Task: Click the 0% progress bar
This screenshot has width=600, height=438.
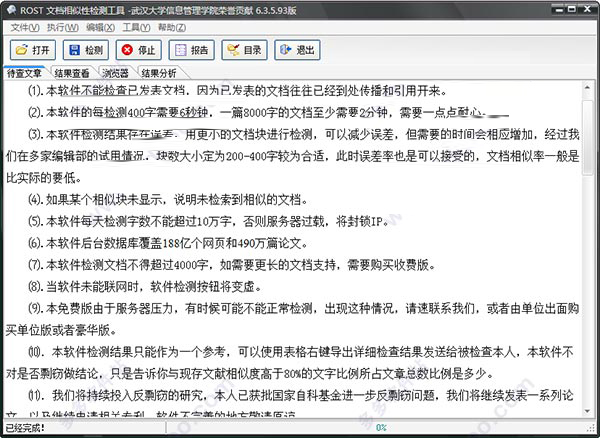Action: coord(381,427)
